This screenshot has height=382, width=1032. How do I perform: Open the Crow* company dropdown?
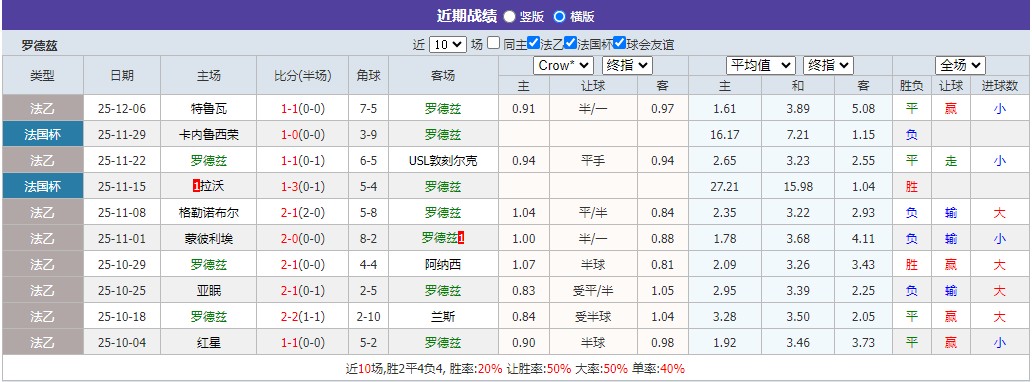[563, 65]
